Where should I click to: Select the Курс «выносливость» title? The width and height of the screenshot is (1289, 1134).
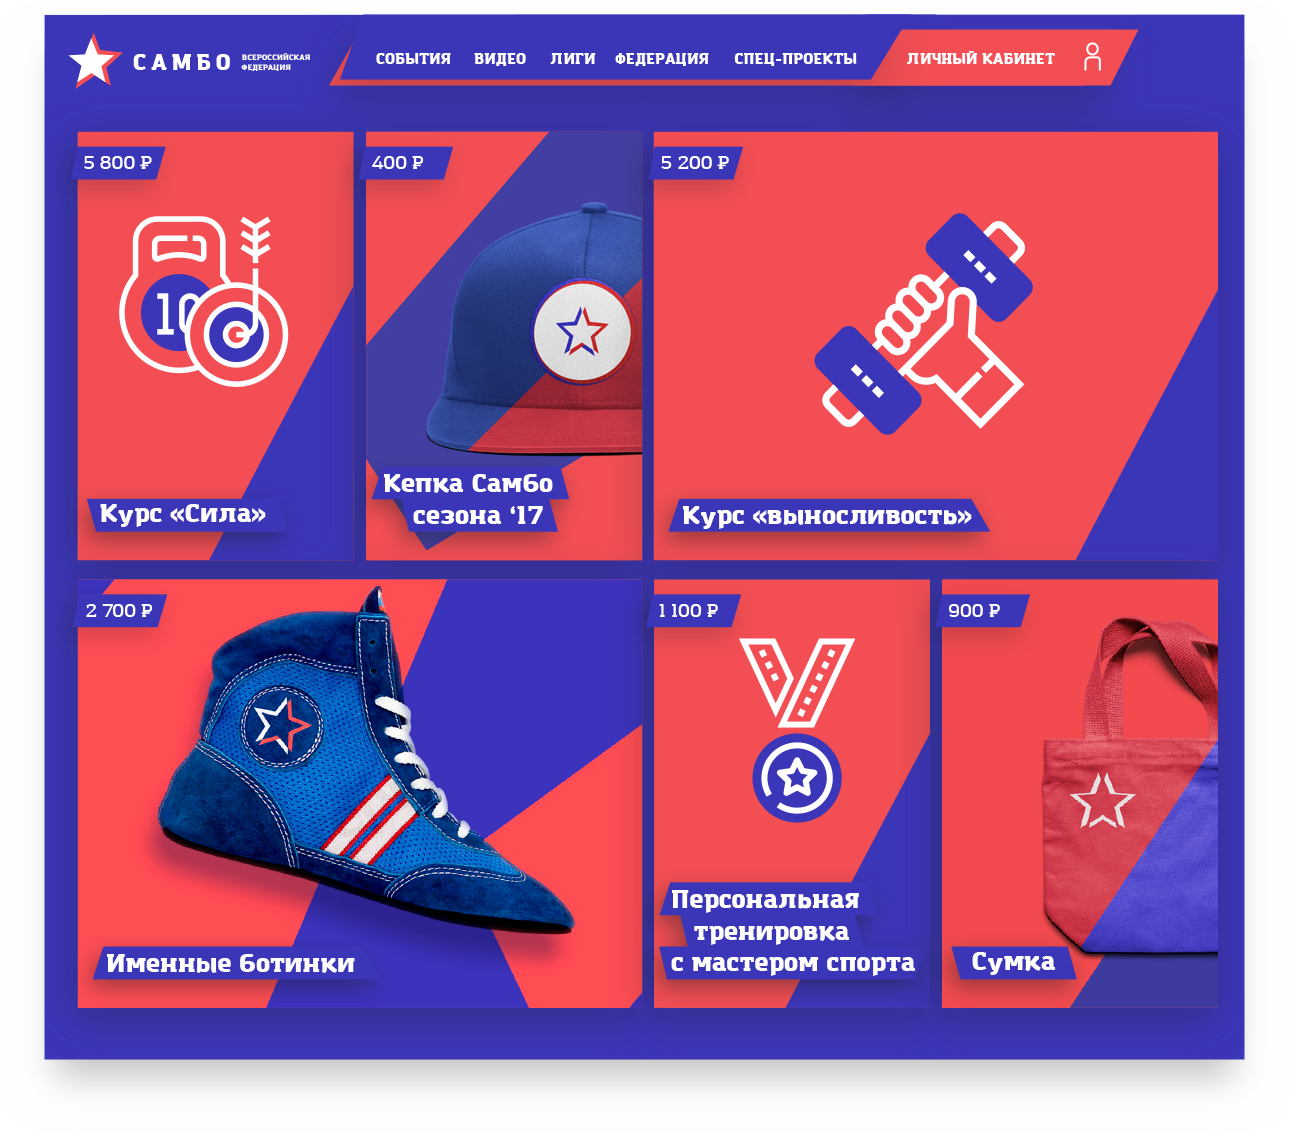827,516
